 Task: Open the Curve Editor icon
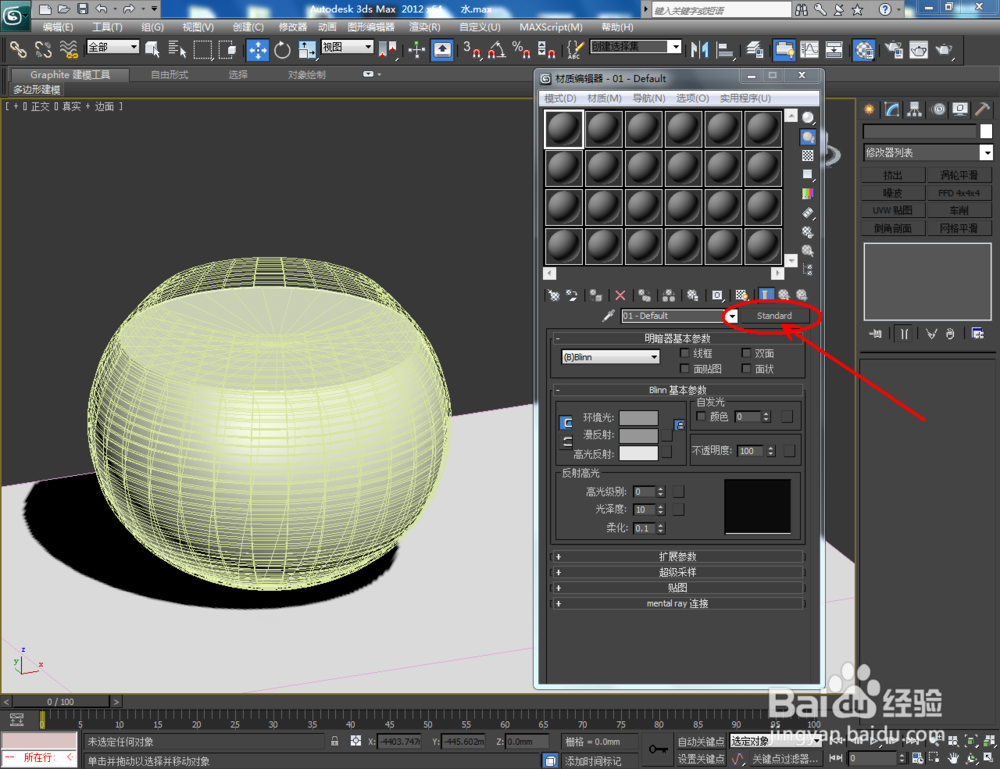tap(809, 50)
